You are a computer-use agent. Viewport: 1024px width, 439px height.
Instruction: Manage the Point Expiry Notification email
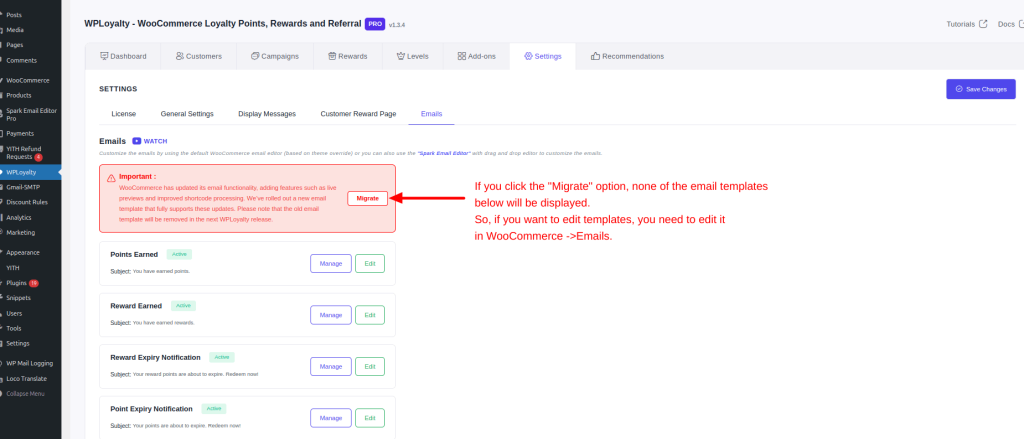coord(330,418)
